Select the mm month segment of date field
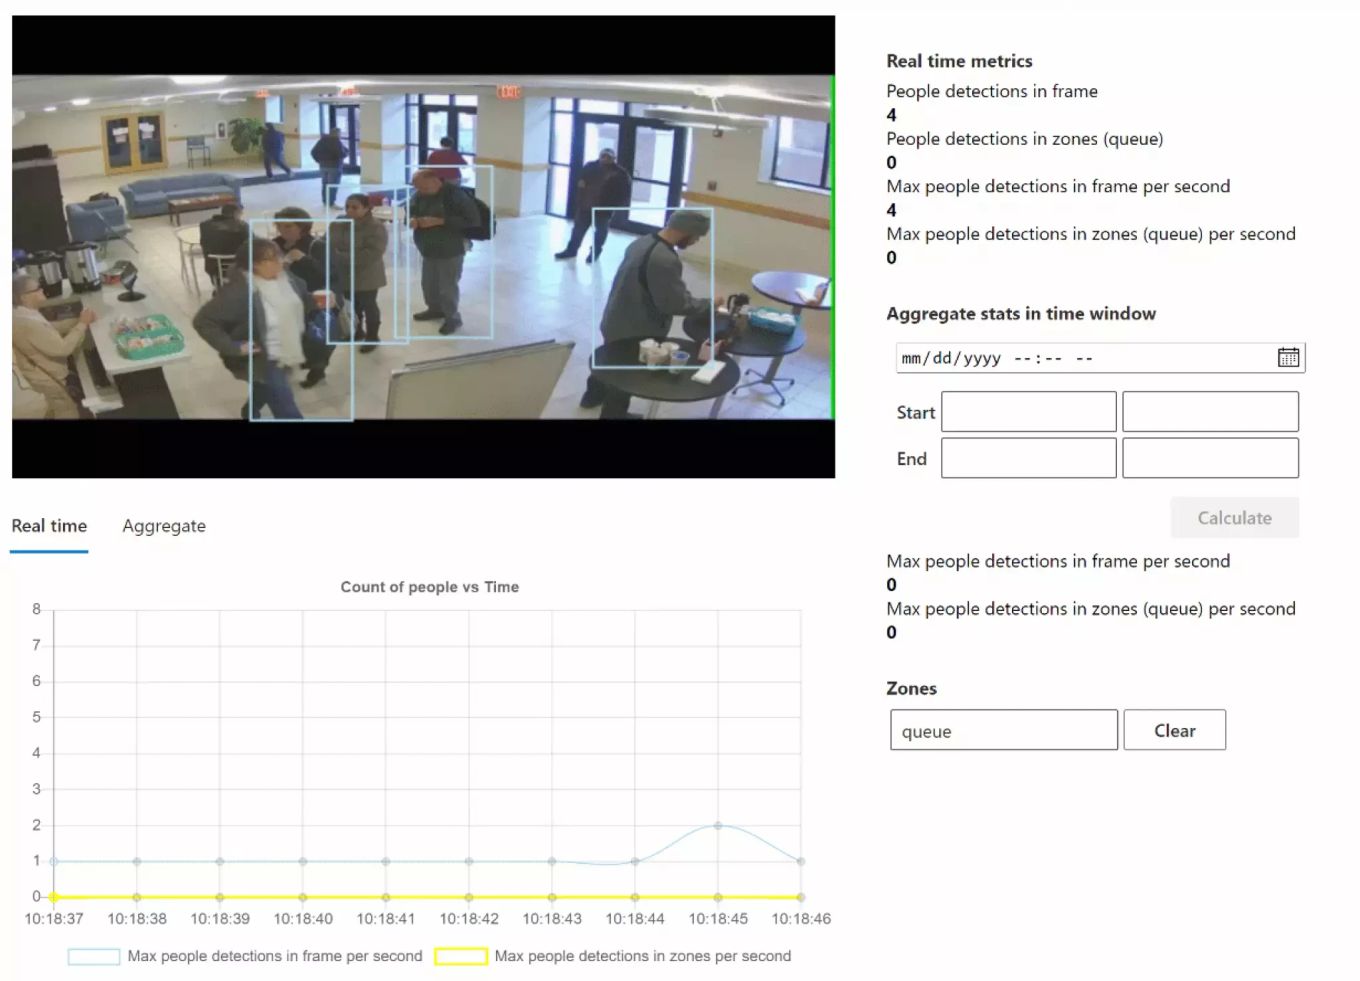Viewport: 1360px width, 981px height. pos(911,358)
